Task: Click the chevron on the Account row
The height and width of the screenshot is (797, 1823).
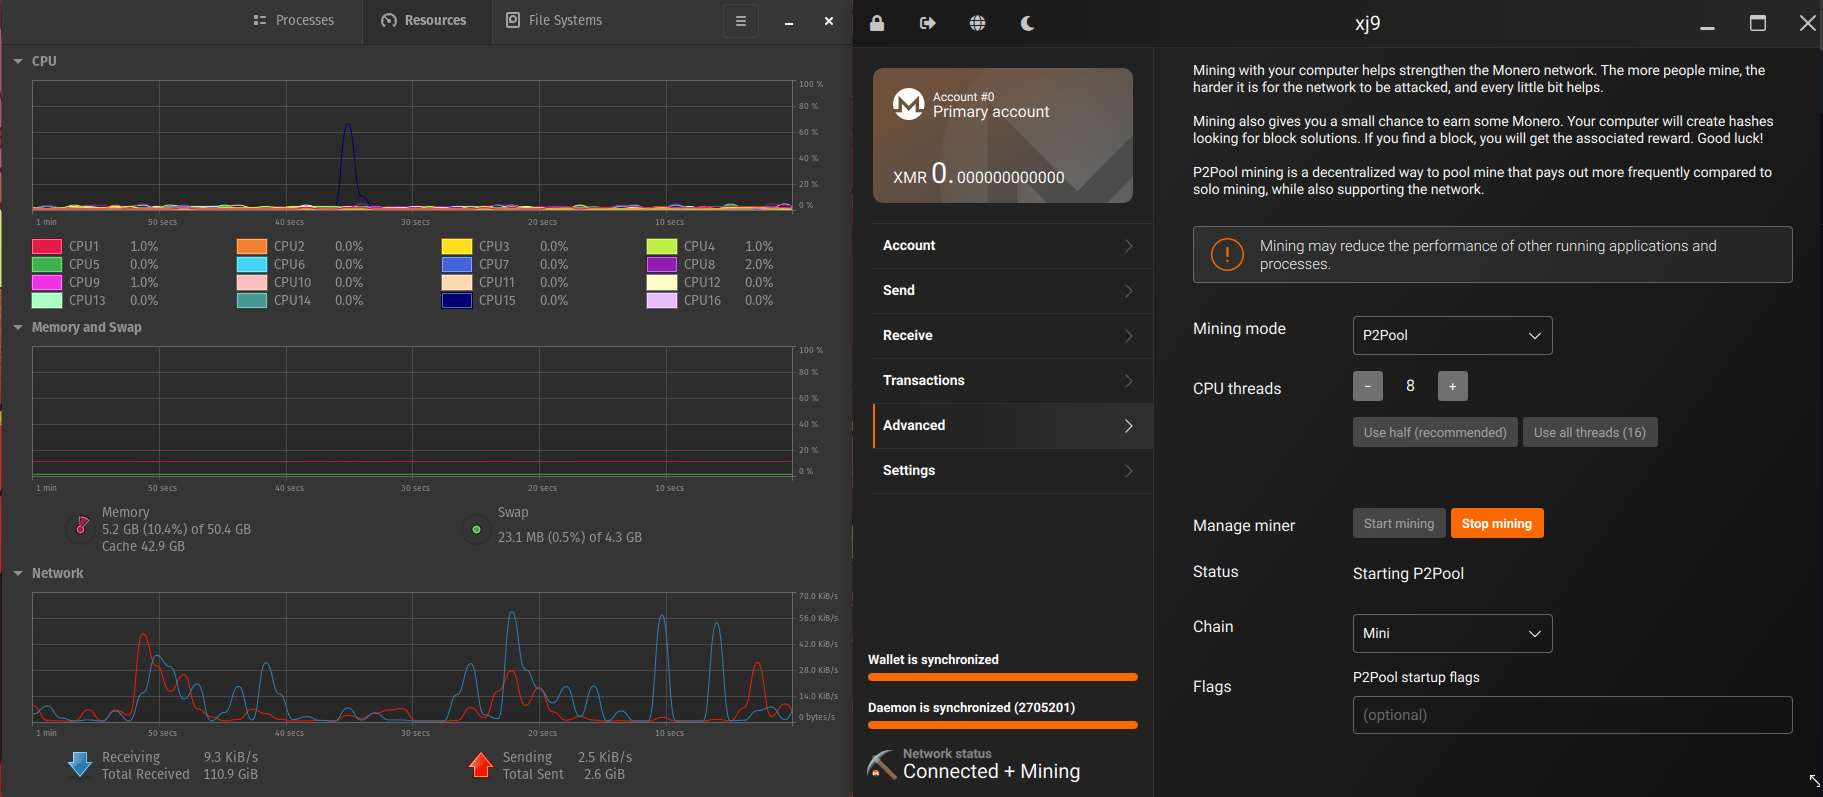Action: click(1129, 246)
